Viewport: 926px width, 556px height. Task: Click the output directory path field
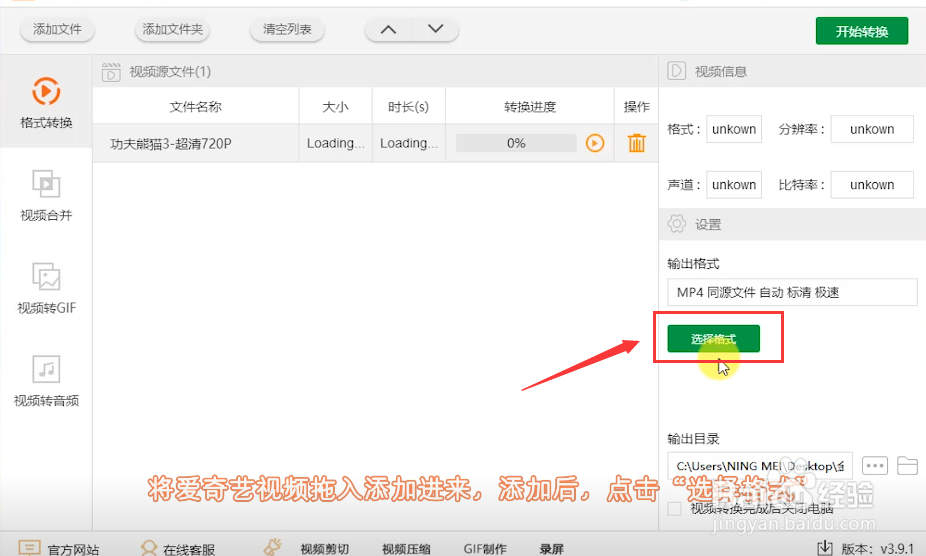pyautogui.click(x=760, y=466)
